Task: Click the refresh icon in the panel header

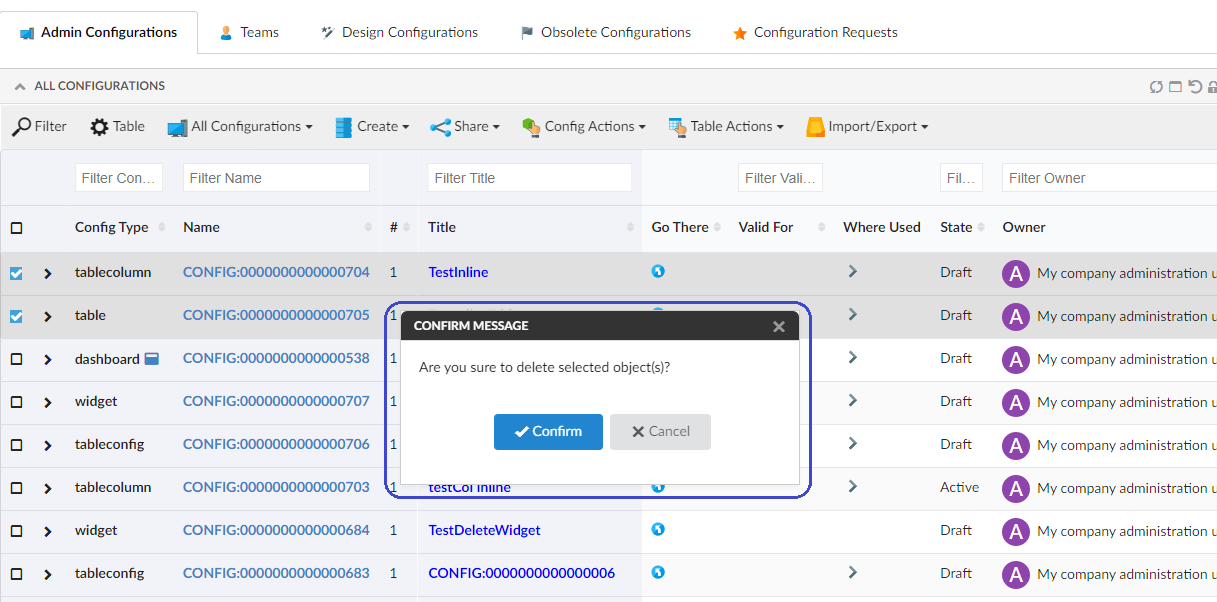Action: (1156, 87)
